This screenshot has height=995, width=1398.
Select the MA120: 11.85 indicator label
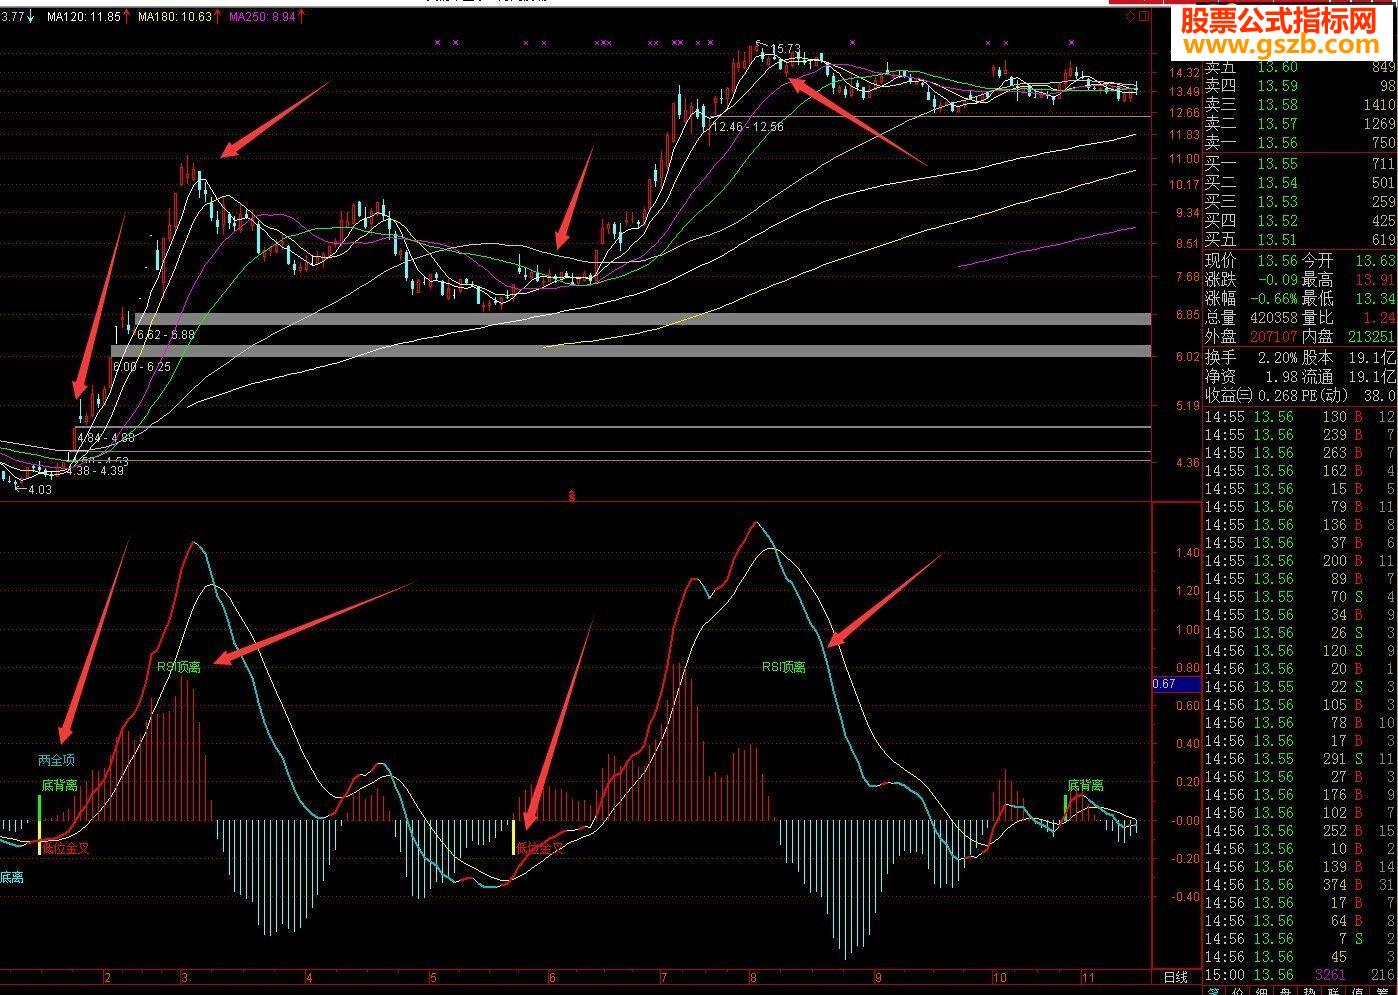point(84,17)
